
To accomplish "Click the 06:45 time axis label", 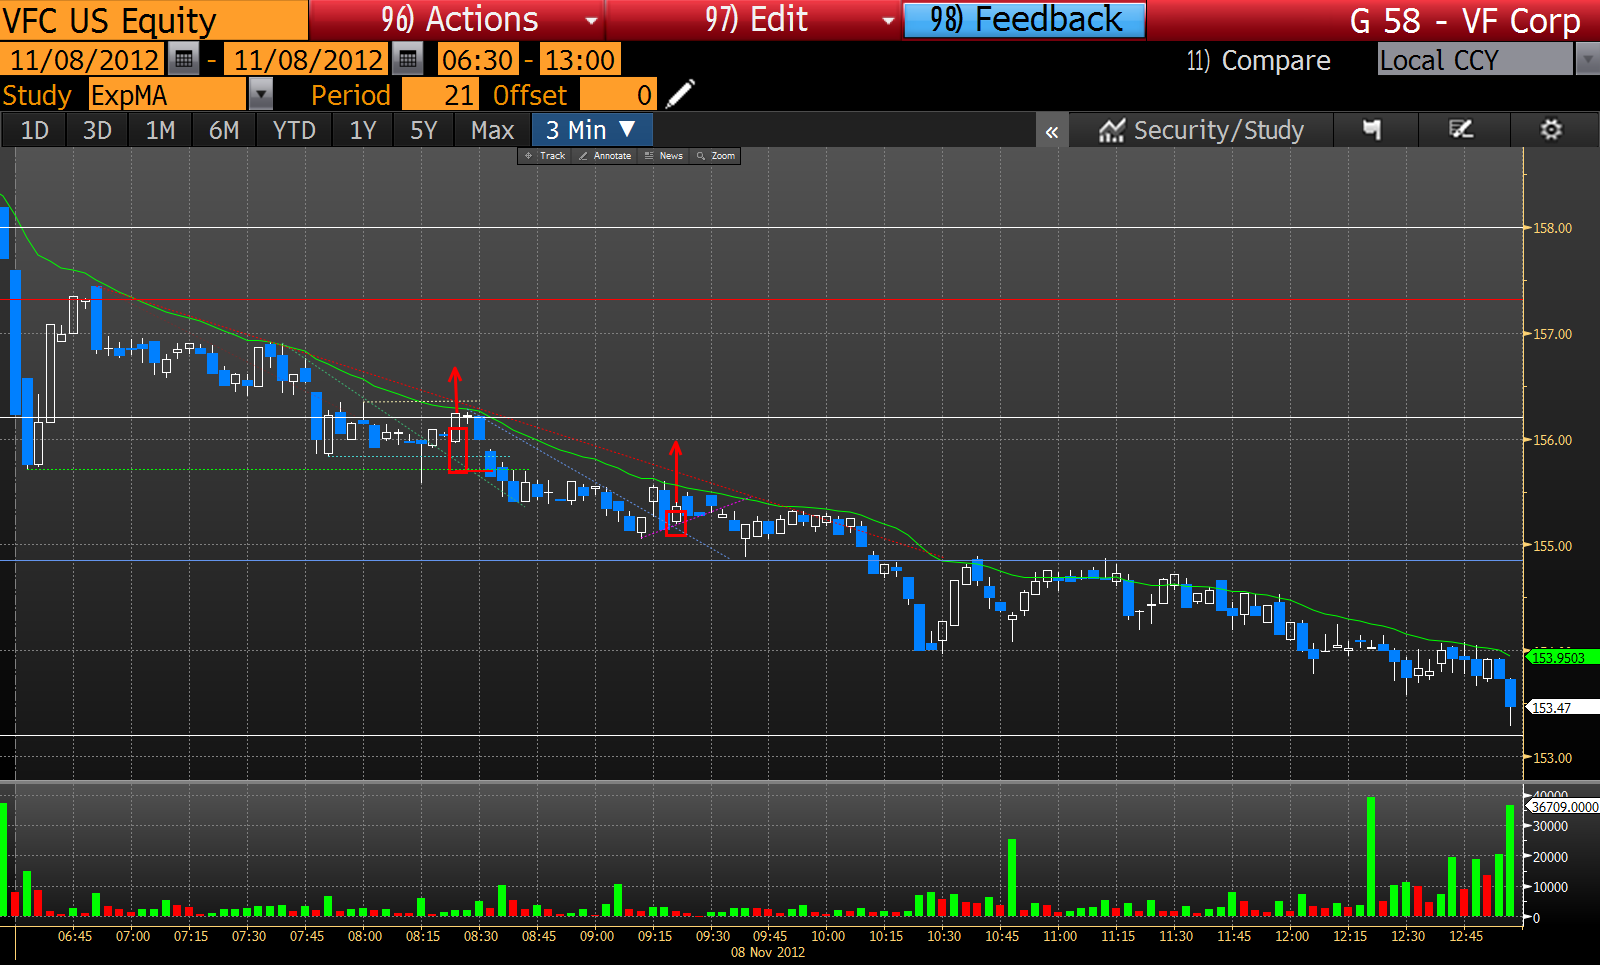I will pyautogui.click(x=75, y=936).
